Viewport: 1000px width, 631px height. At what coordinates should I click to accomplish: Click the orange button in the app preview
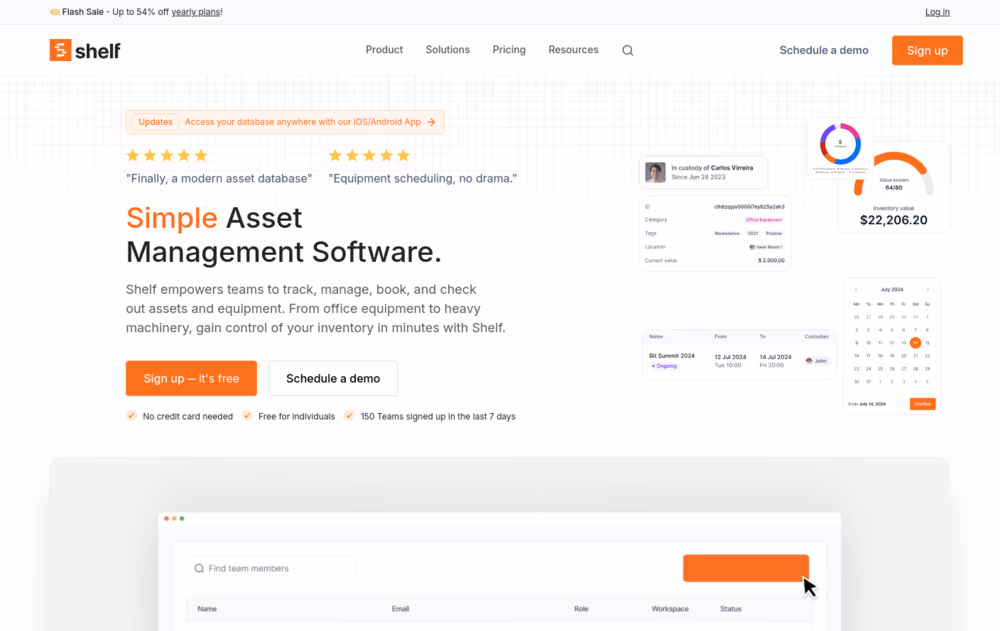point(746,568)
